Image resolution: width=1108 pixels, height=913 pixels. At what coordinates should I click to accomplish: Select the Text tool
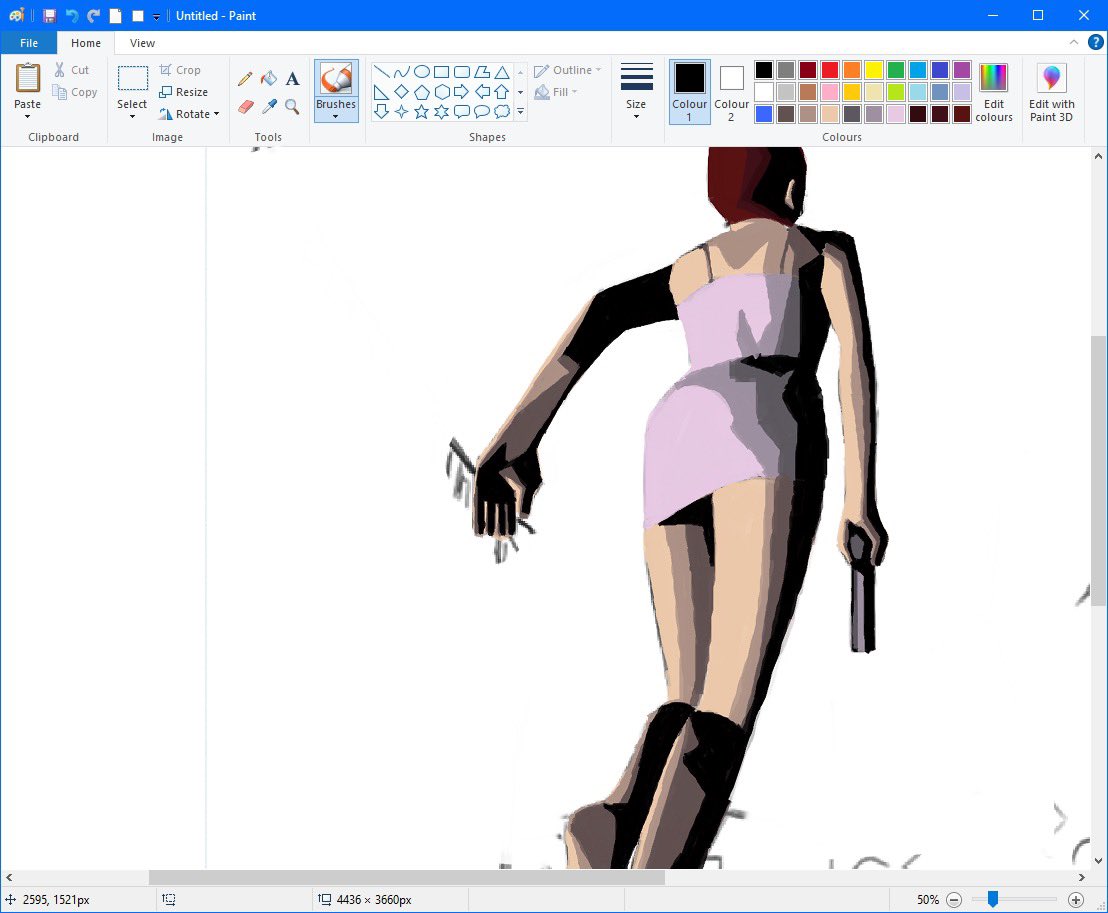pyautogui.click(x=293, y=78)
